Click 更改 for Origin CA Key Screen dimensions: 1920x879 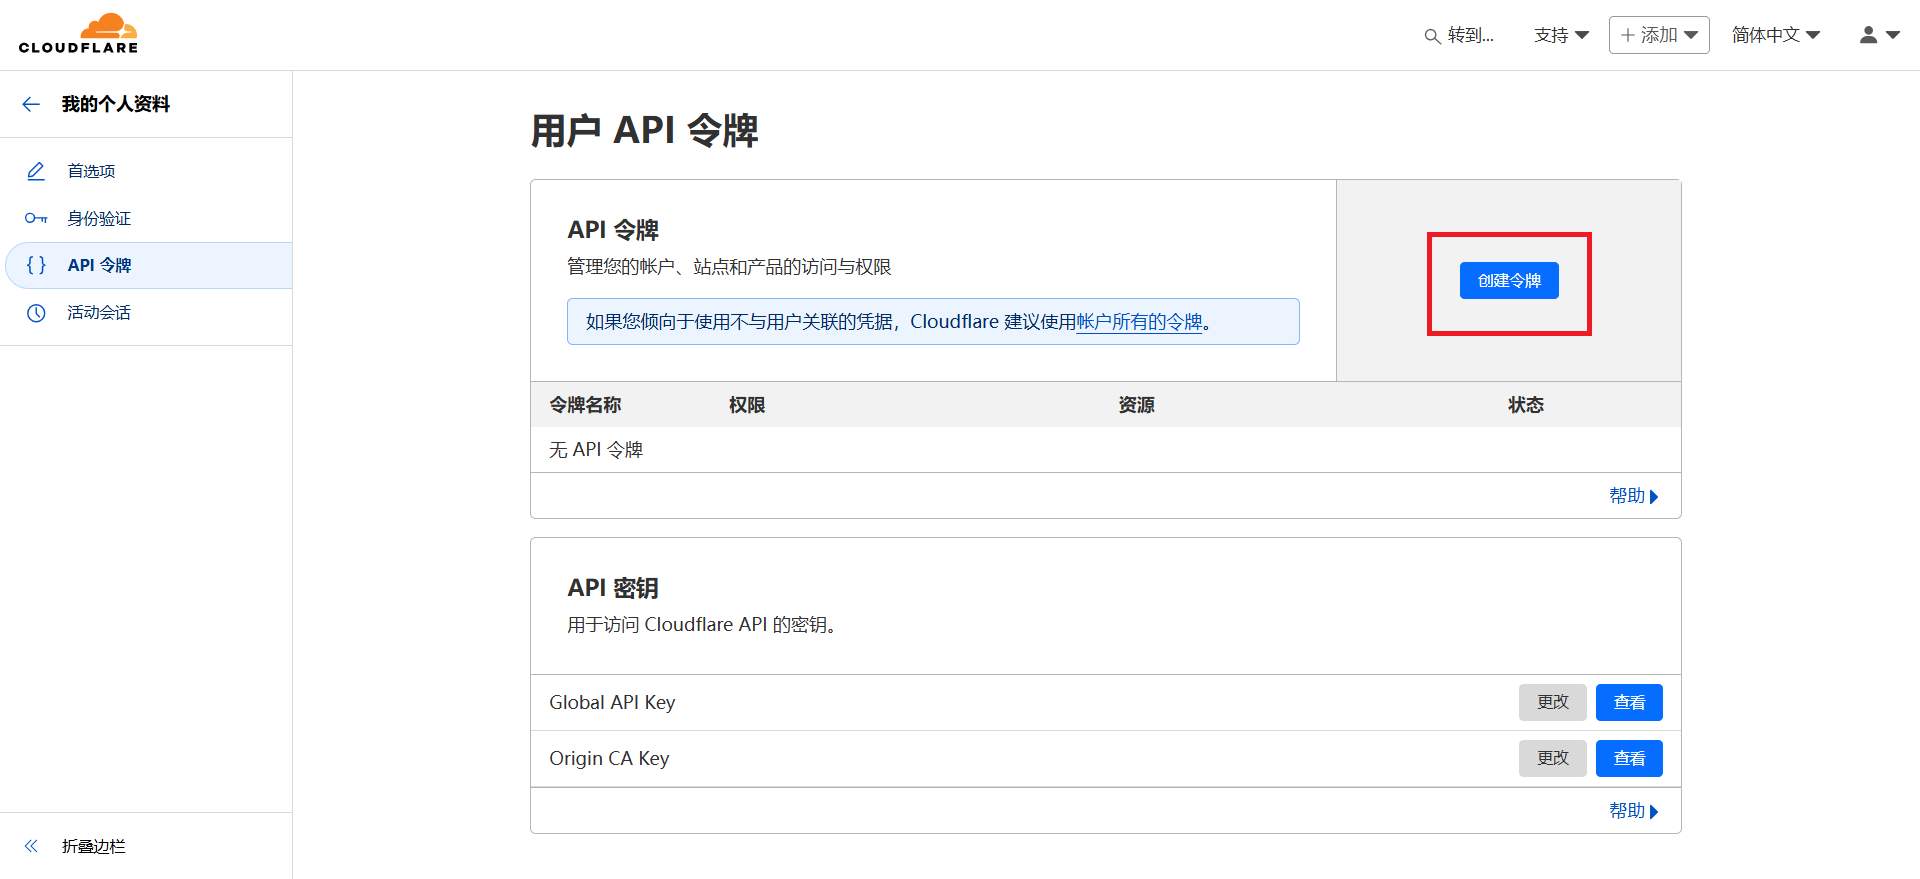click(1552, 759)
